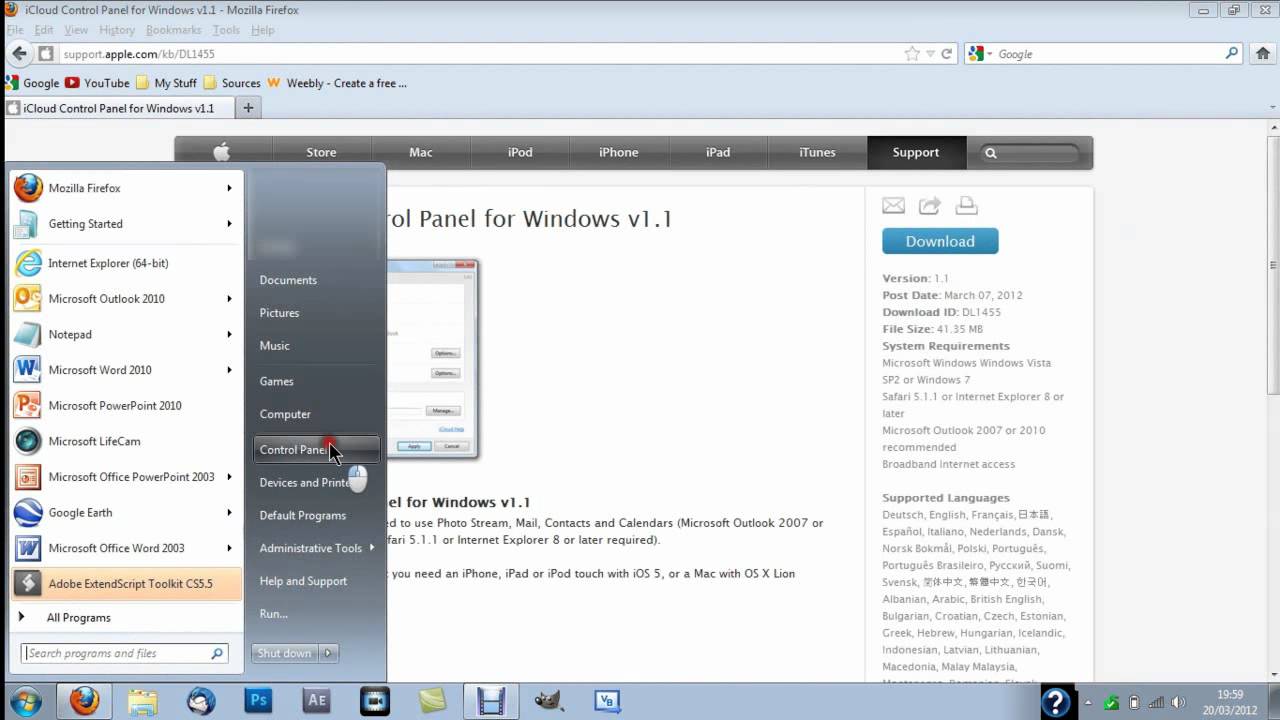
Task: Open the Bookmarks menu
Action: click(x=173, y=30)
